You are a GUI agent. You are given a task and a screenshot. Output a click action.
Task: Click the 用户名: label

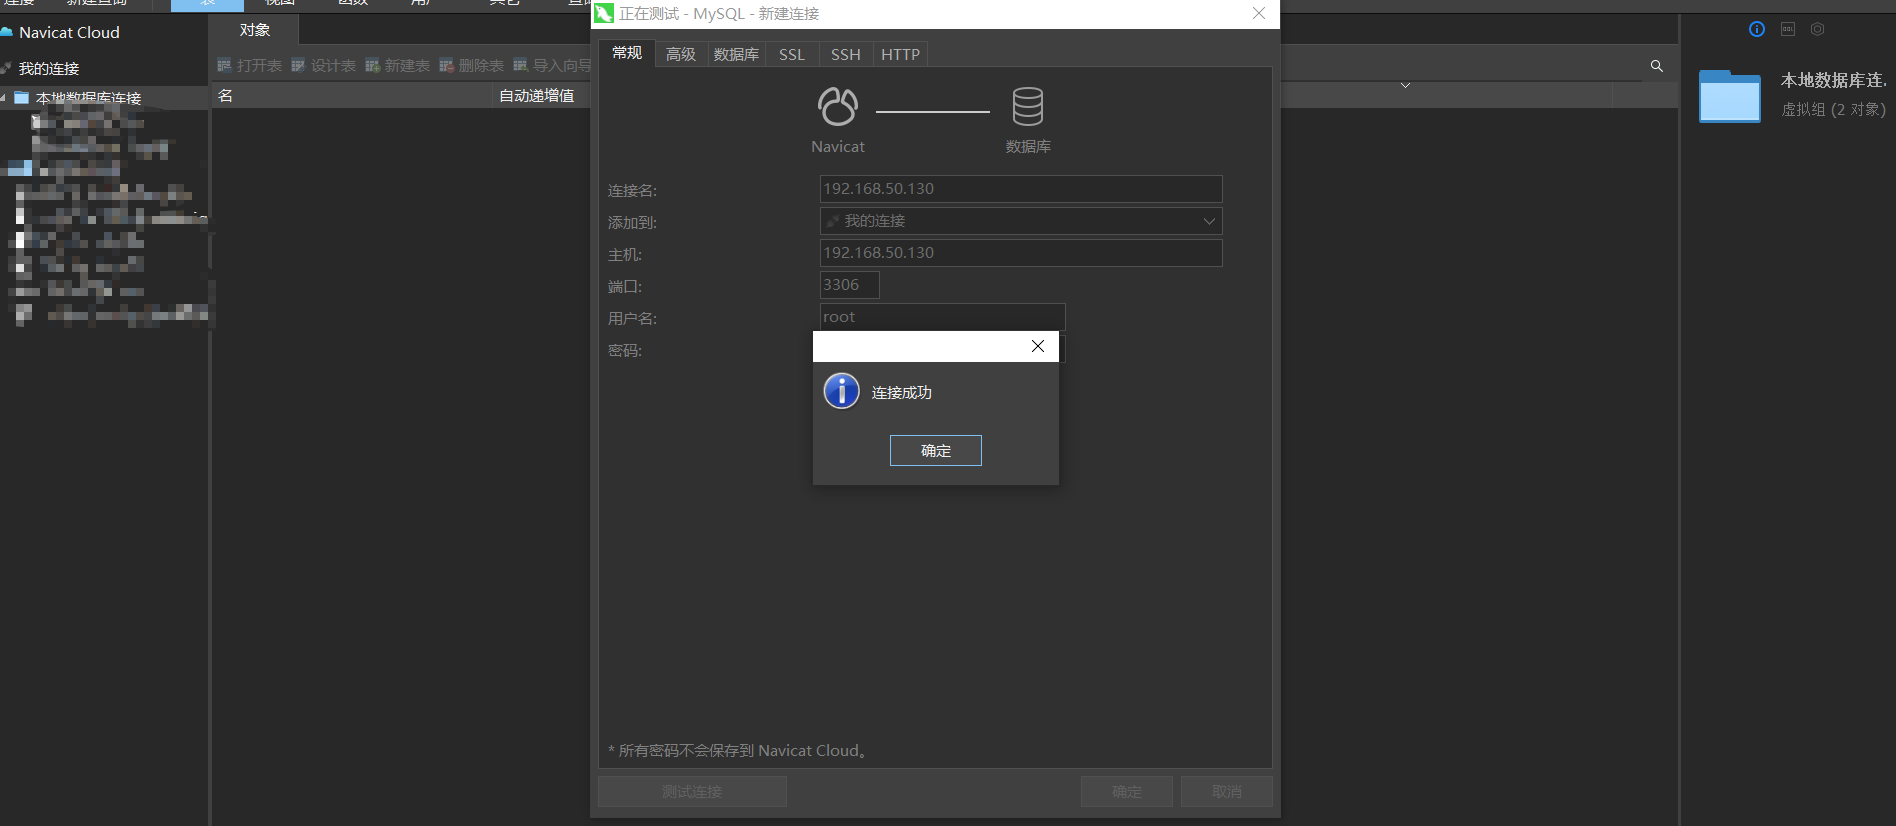633,319
